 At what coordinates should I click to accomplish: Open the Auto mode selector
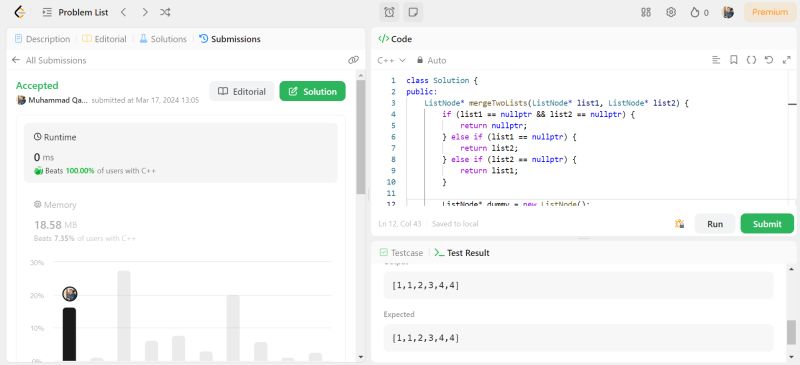pyautogui.click(x=432, y=60)
